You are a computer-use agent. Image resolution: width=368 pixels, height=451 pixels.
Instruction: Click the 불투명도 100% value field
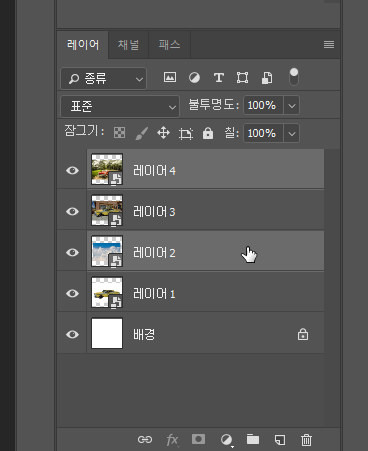[263, 106]
